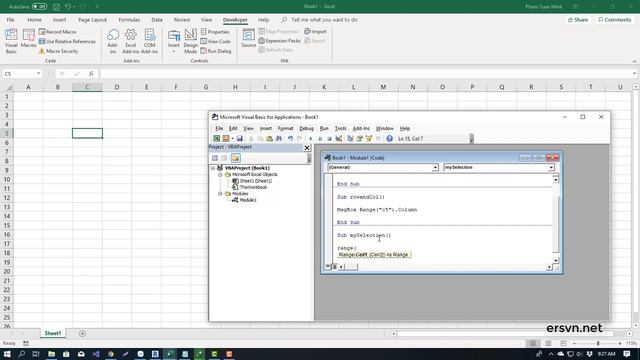Open the Add-ins ribbon button
640x360 pixels.
point(113,41)
